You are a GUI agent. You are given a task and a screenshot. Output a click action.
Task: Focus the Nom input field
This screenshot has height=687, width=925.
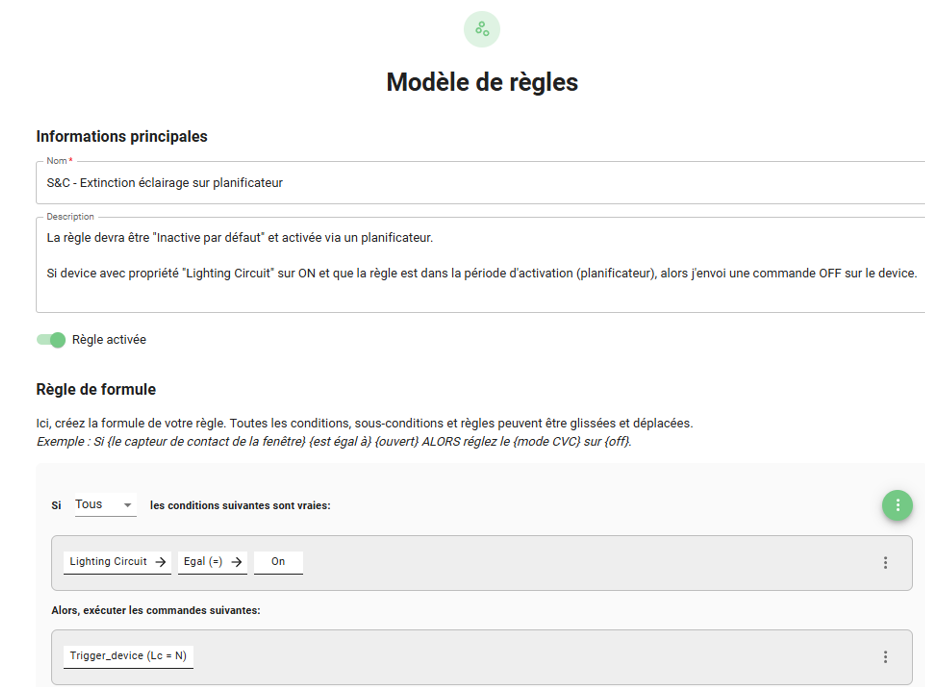[480, 183]
